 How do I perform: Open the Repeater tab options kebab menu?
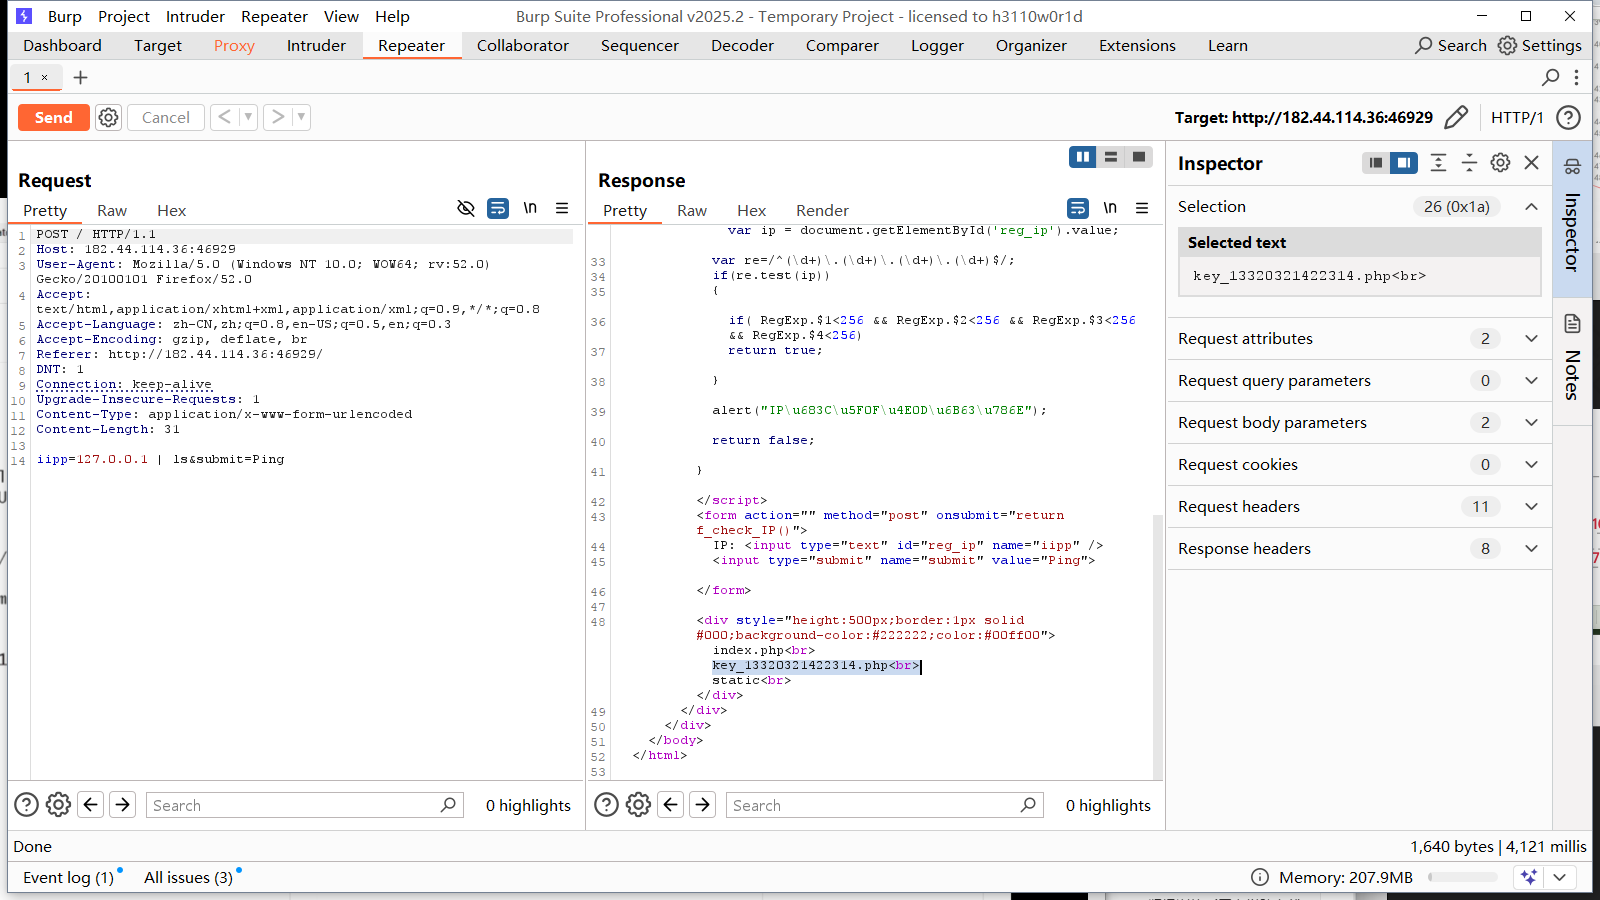pyautogui.click(x=1576, y=77)
